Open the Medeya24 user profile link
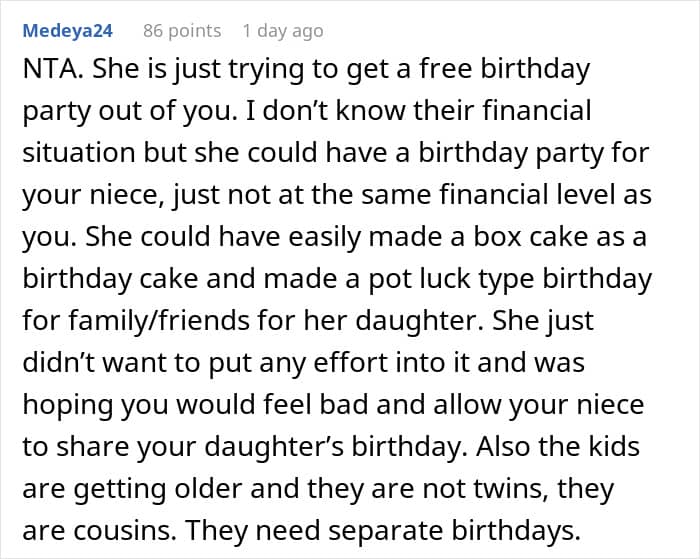The image size is (700, 559). tap(67, 31)
